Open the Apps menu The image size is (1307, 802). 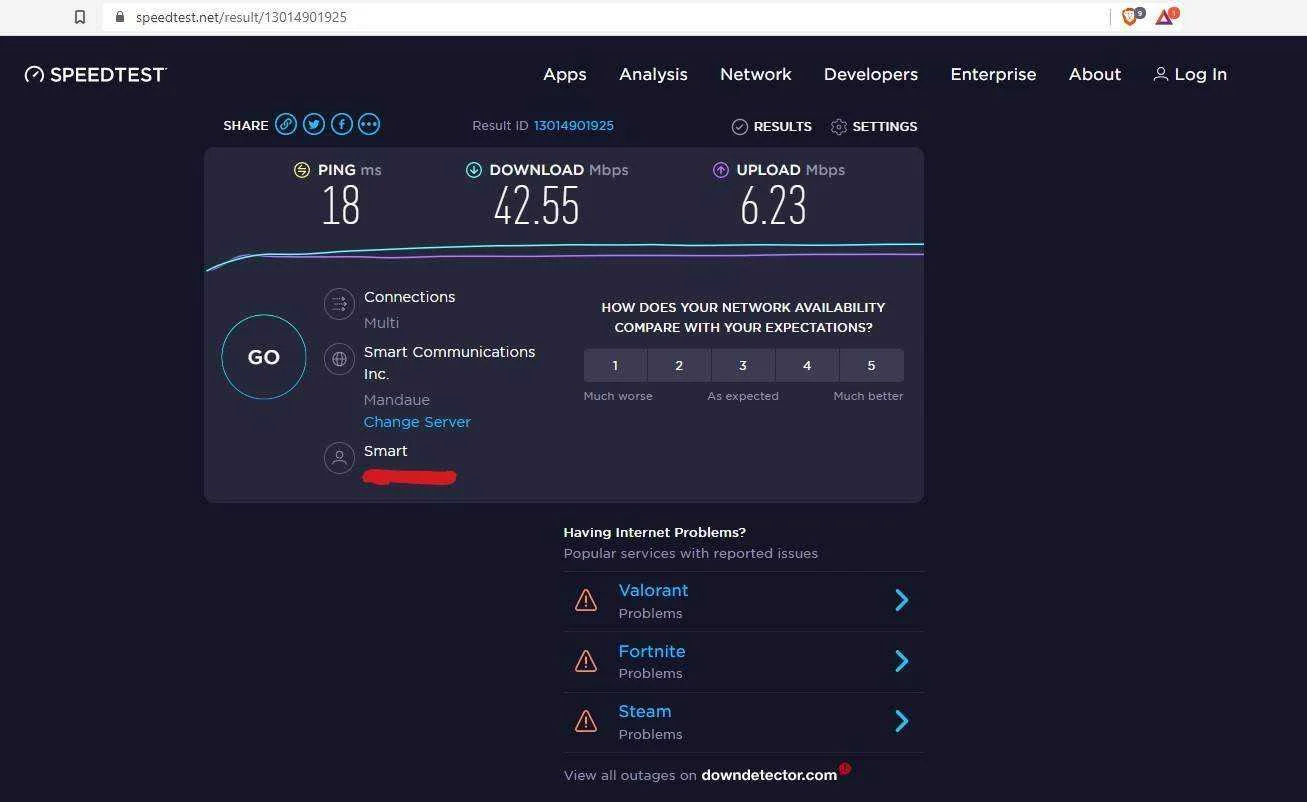pyautogui.click(x=565, y=75)
